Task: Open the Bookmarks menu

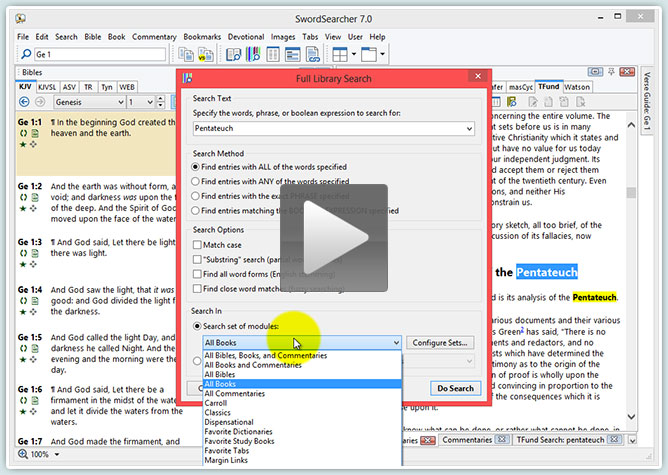Action: coord(202,37)
